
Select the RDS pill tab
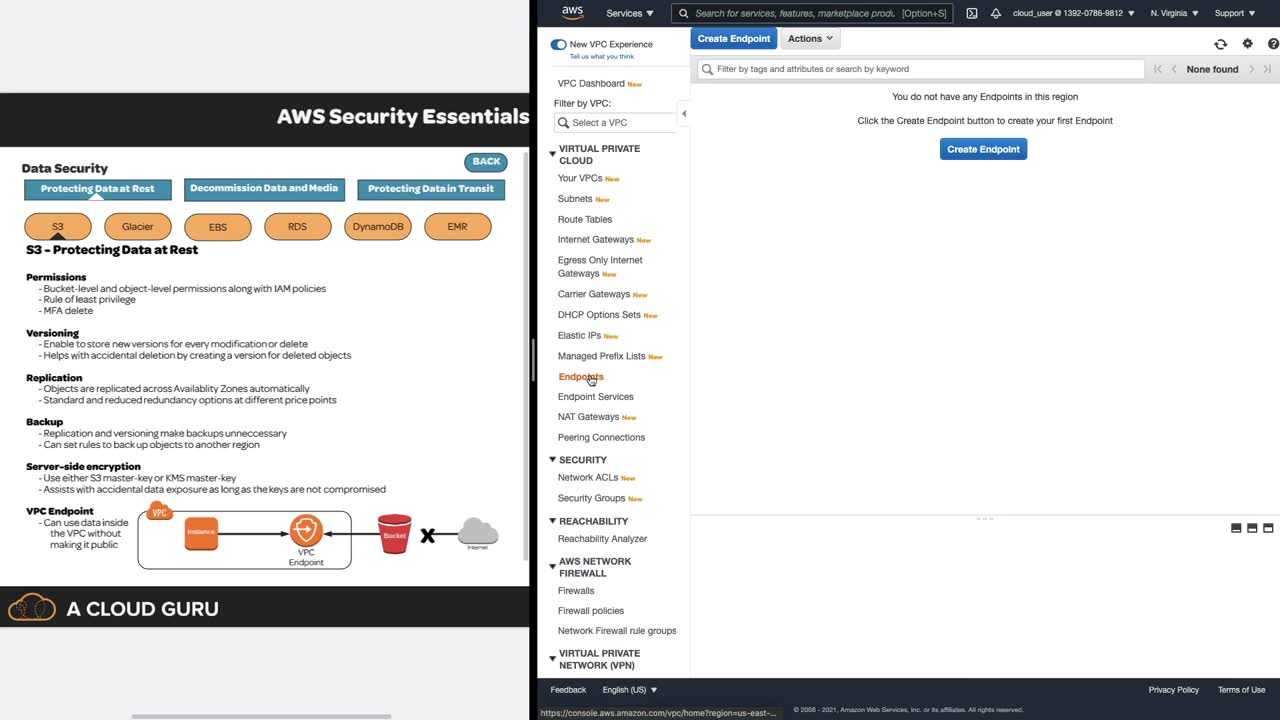[298, 227]
